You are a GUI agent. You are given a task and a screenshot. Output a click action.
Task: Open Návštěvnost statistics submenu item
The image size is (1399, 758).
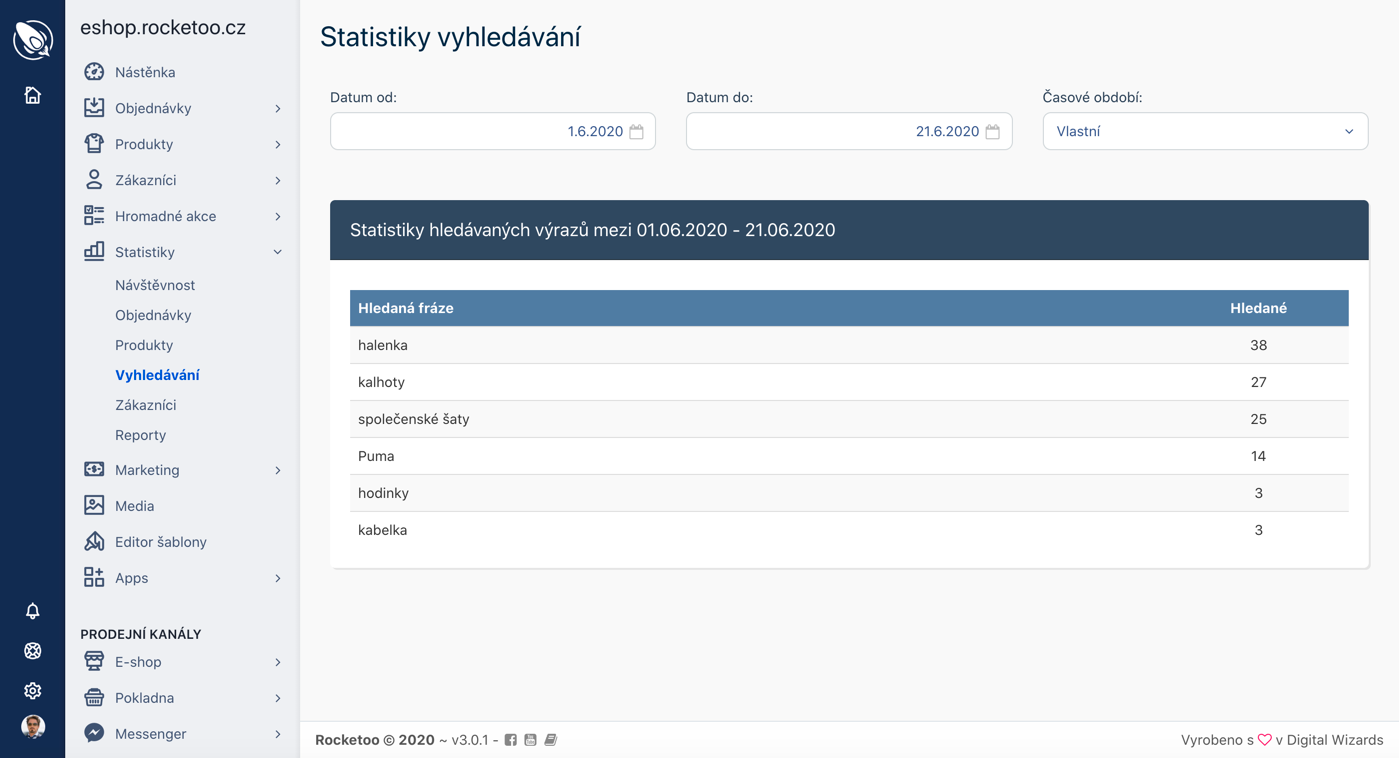click(x=155, y=285)
